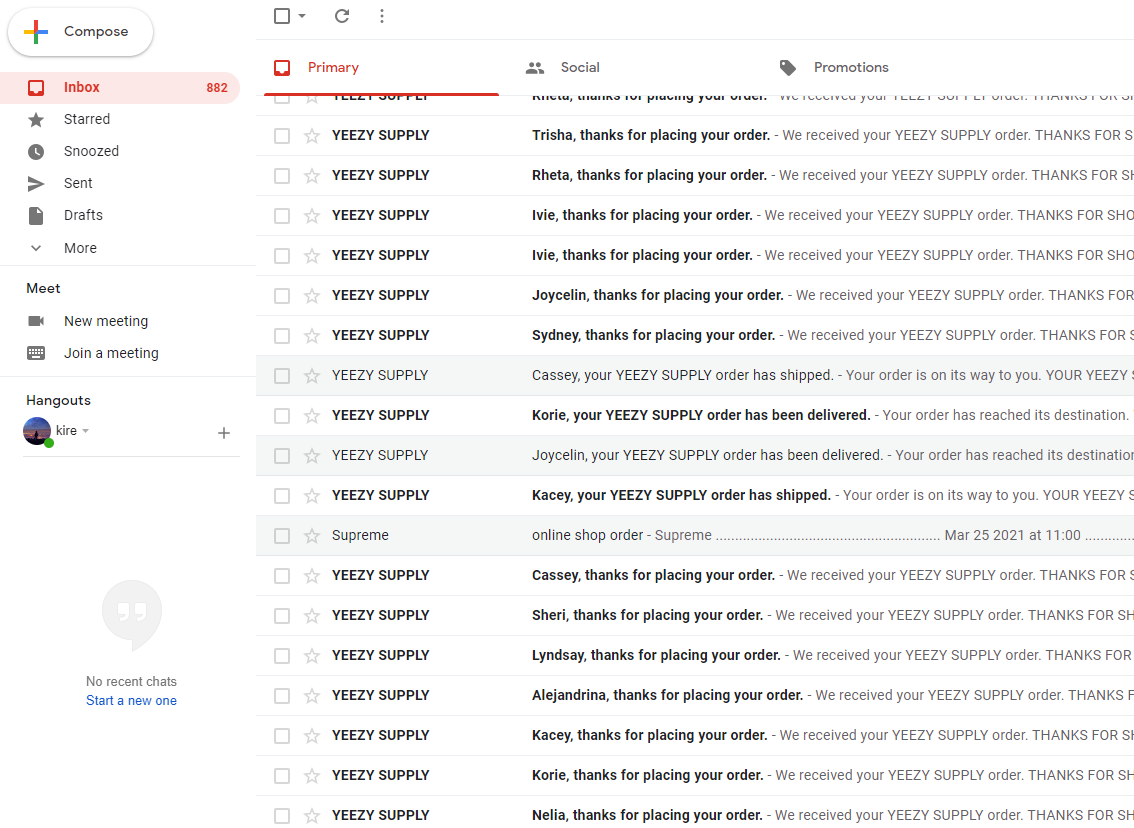Open the Sydney thanks for placing order email

click(695, 336)
